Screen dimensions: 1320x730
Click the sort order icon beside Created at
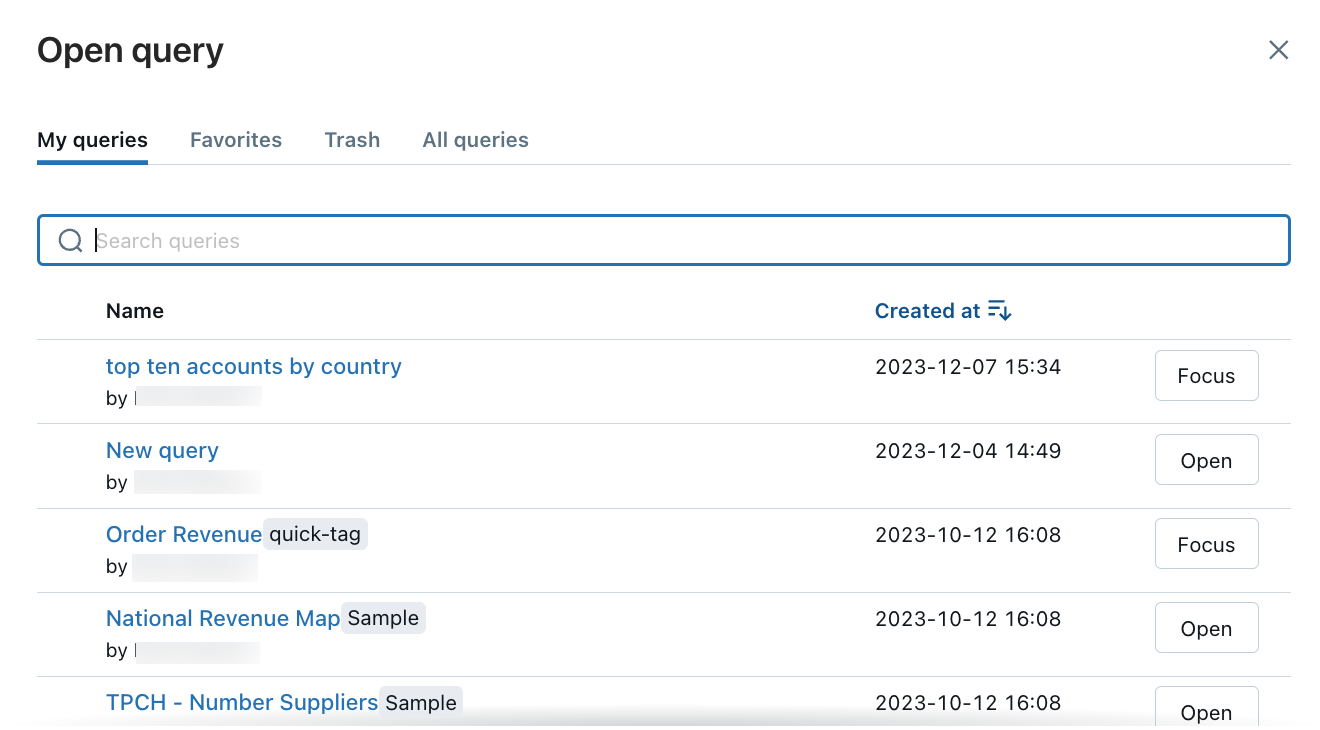(x=999, y=310)
